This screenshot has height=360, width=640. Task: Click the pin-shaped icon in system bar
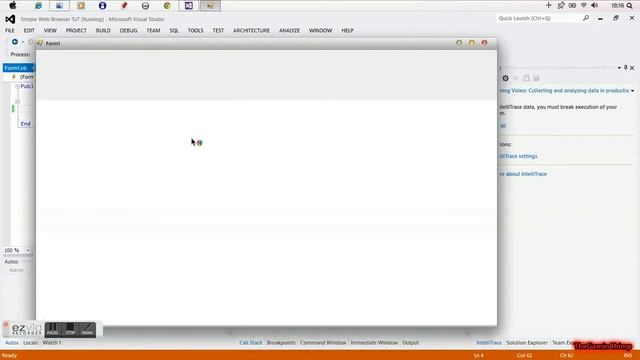tap(561, 5)
